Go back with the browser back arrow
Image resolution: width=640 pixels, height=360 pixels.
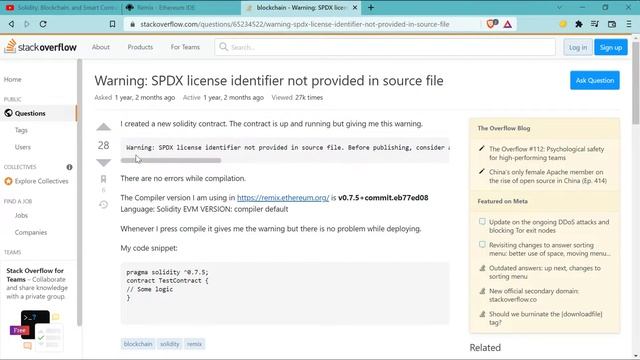(x=11, y=24)
